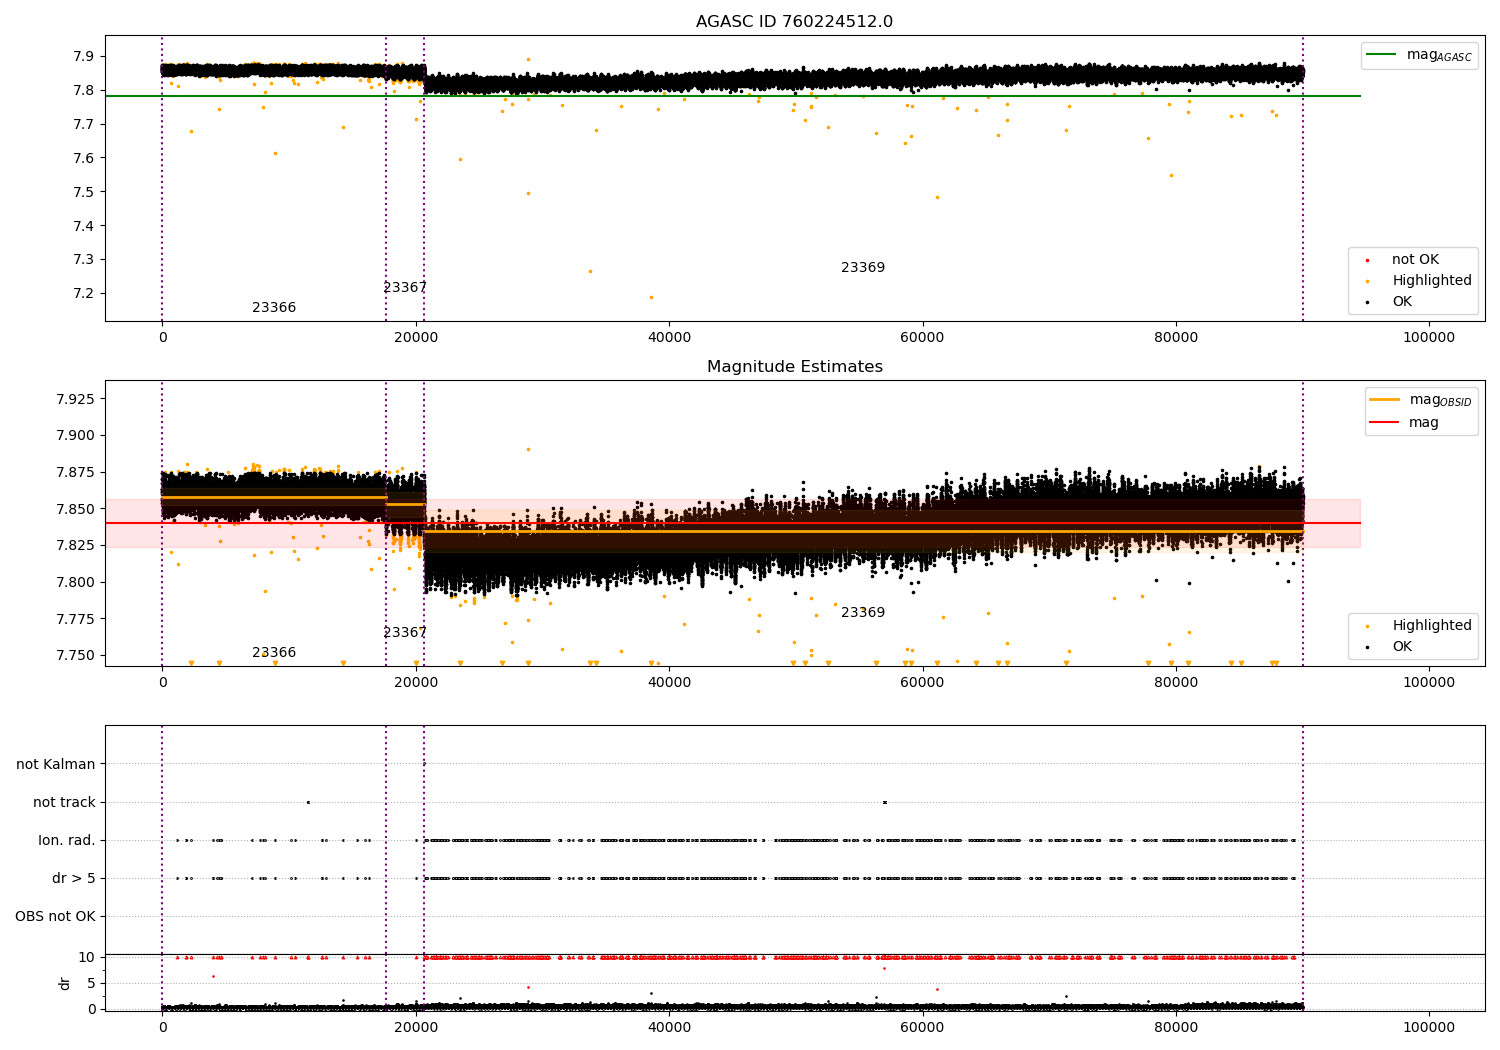Click the '7.8' y-axis tick label
Viewport: 1500px width, 1050px height.
click(84, 91)
